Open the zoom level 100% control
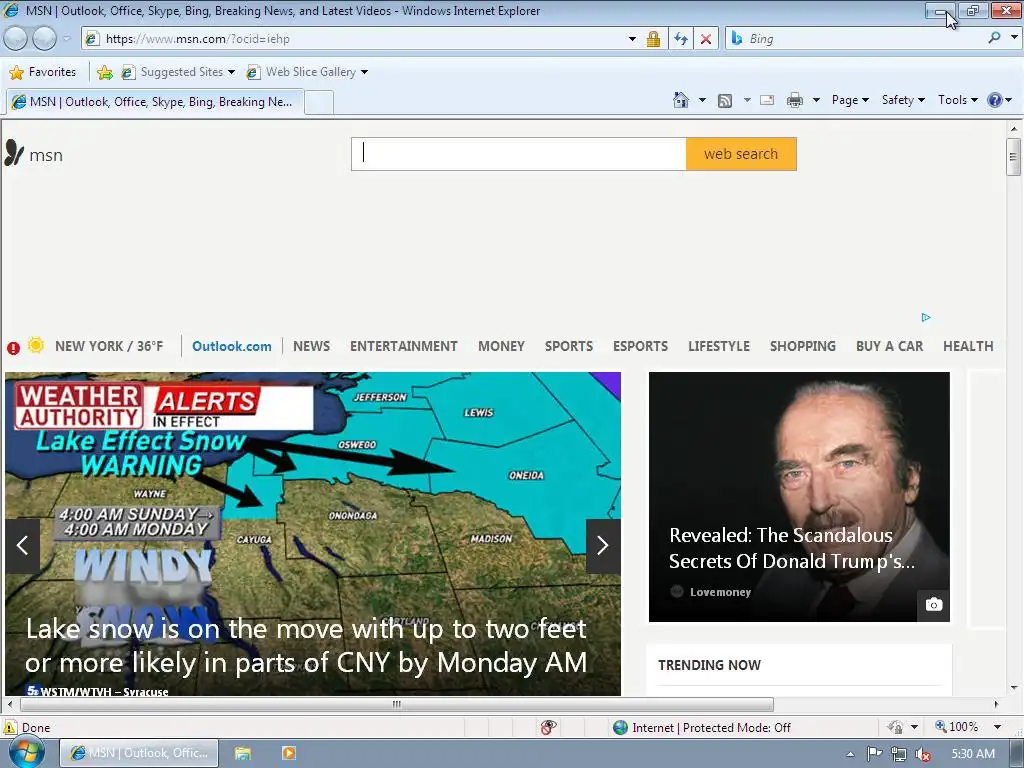 coord(956,727)
